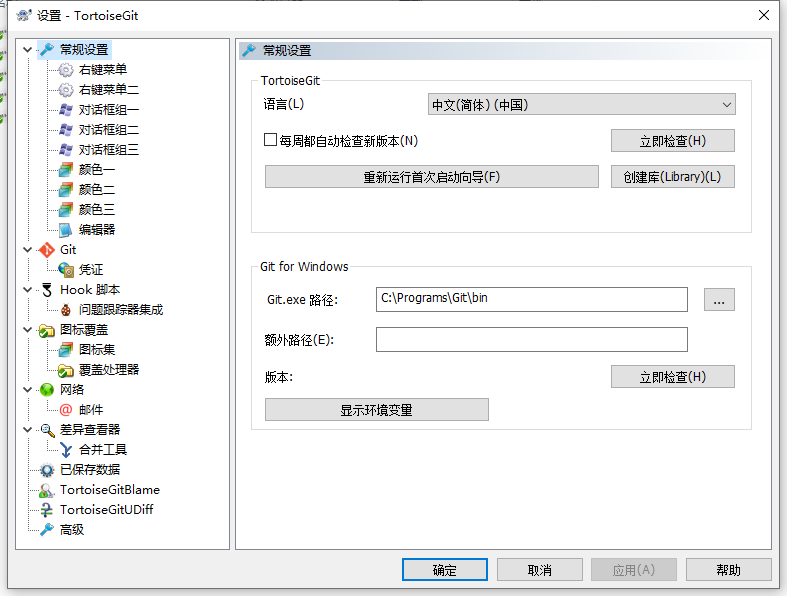Click the 额外路径 input field
This screenshot has width=787, height=596.
click(x=532, y=339)
